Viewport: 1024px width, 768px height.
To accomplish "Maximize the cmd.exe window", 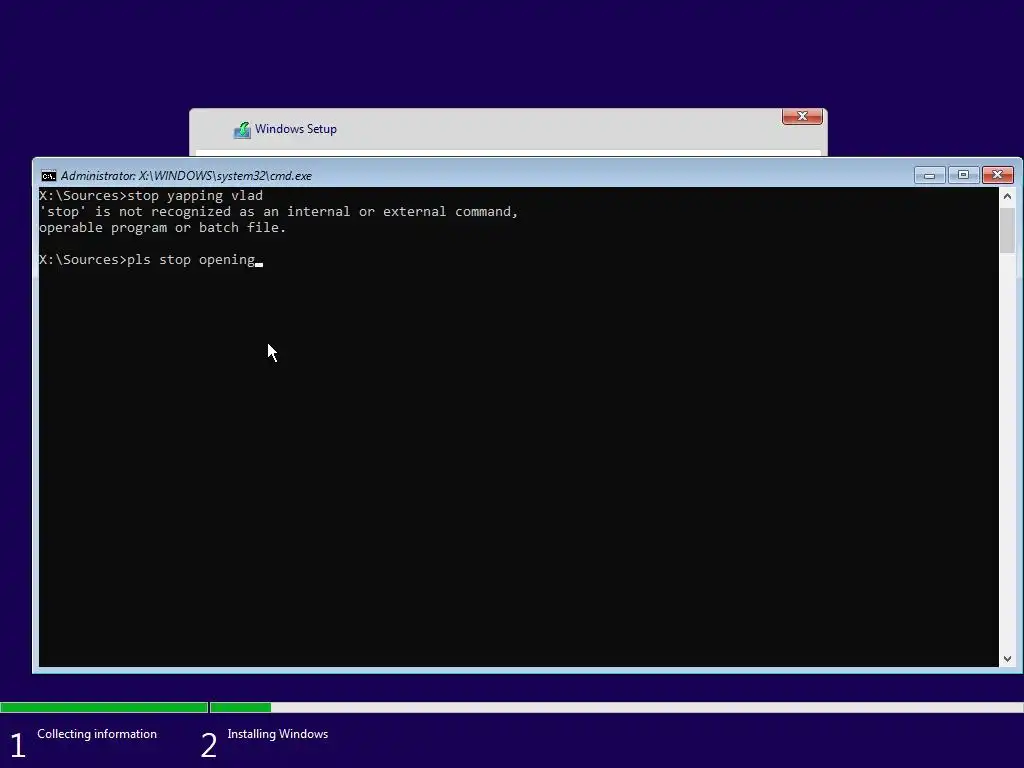I will pyautogui.click(x=963, y=175).
